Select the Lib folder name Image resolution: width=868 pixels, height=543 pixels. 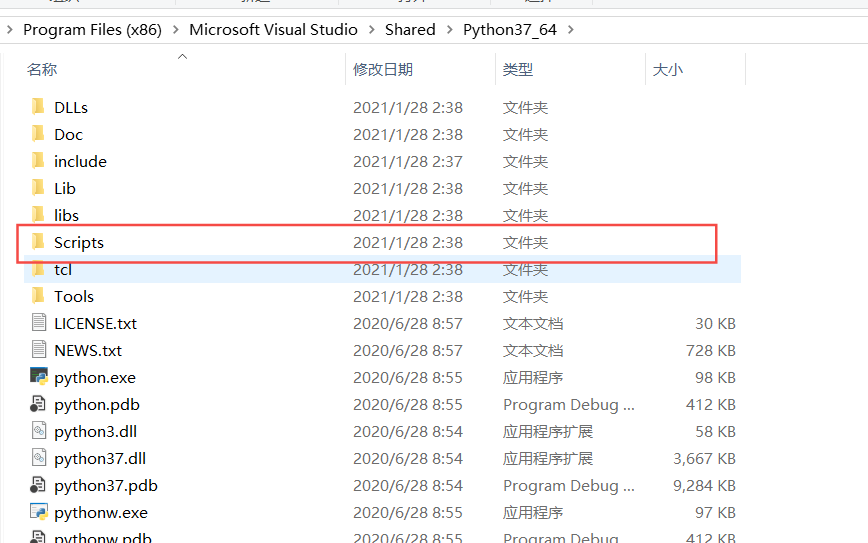65,189
